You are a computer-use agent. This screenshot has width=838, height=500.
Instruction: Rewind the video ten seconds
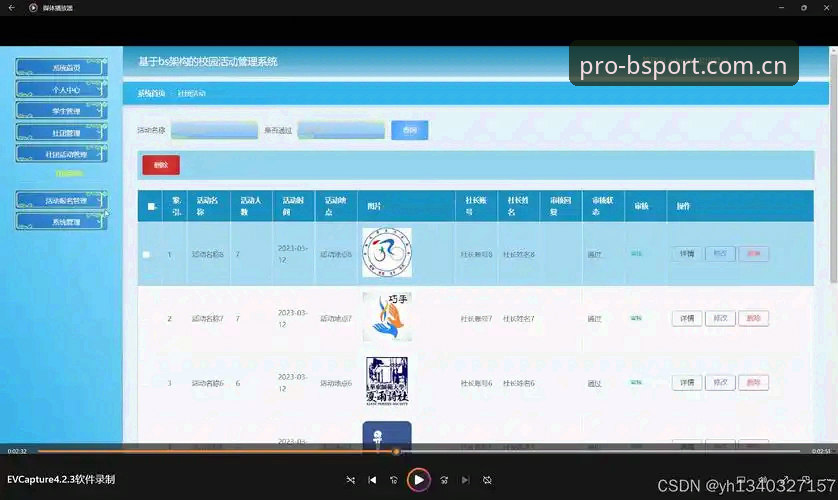(x=394, y=480)
